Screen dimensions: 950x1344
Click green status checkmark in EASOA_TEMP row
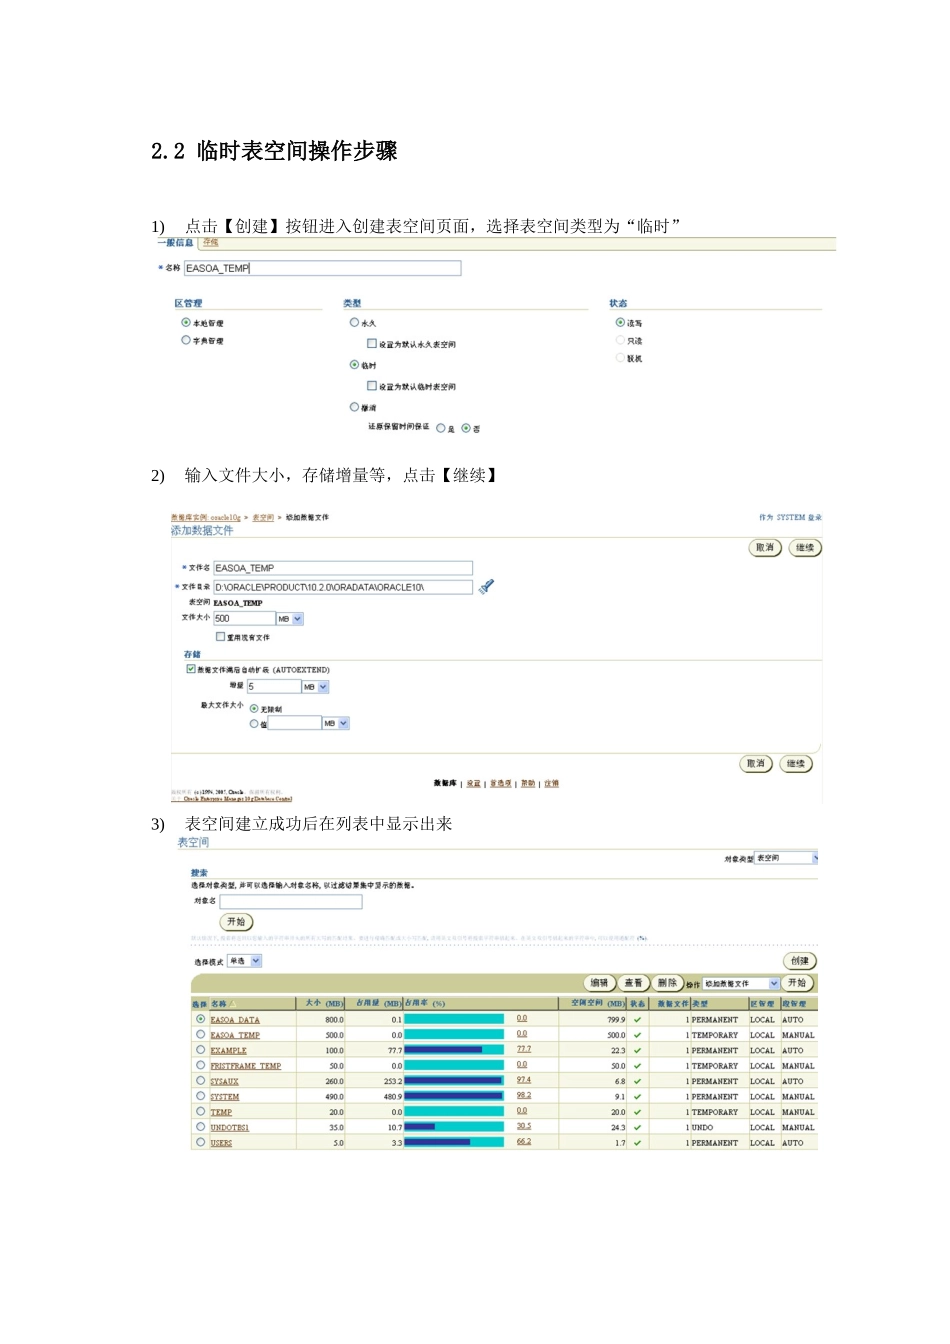click(x=637, y=1035)
